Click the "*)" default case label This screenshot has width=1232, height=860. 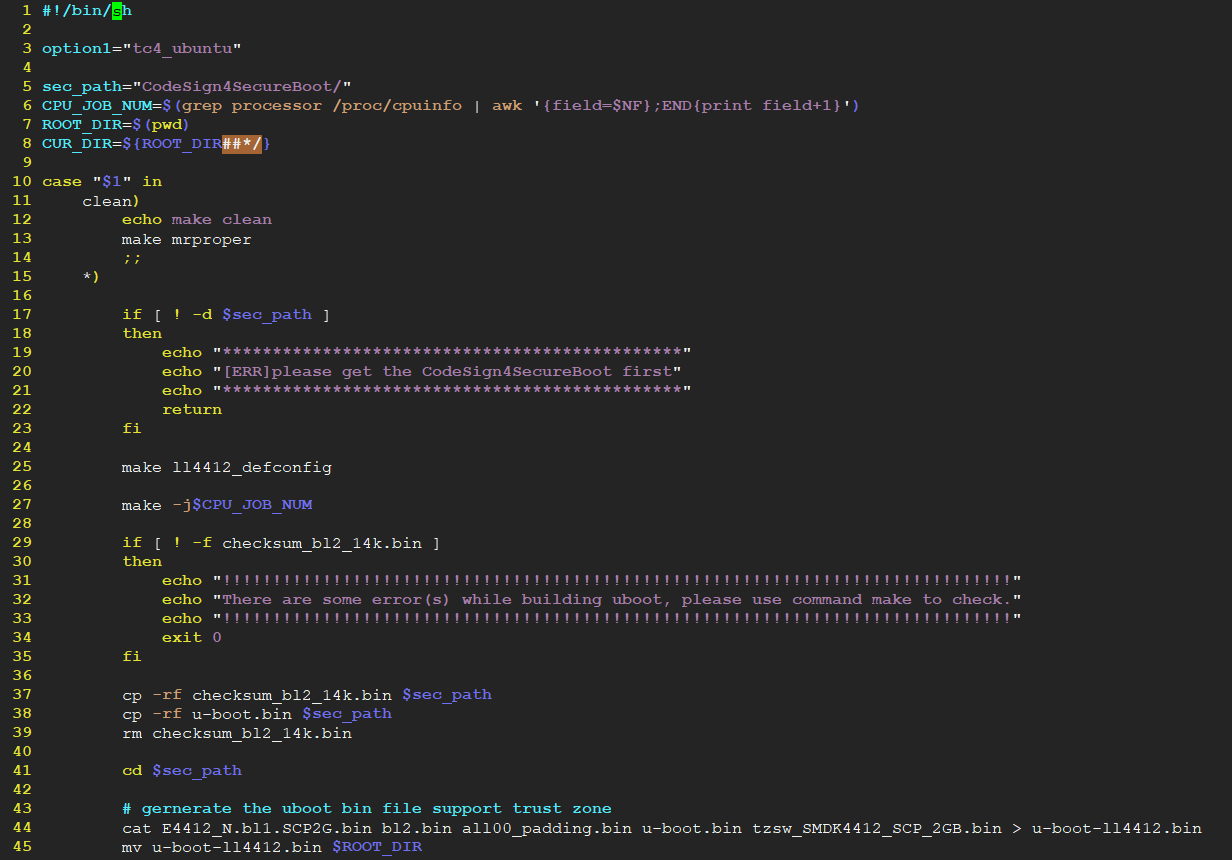point(91,276)
